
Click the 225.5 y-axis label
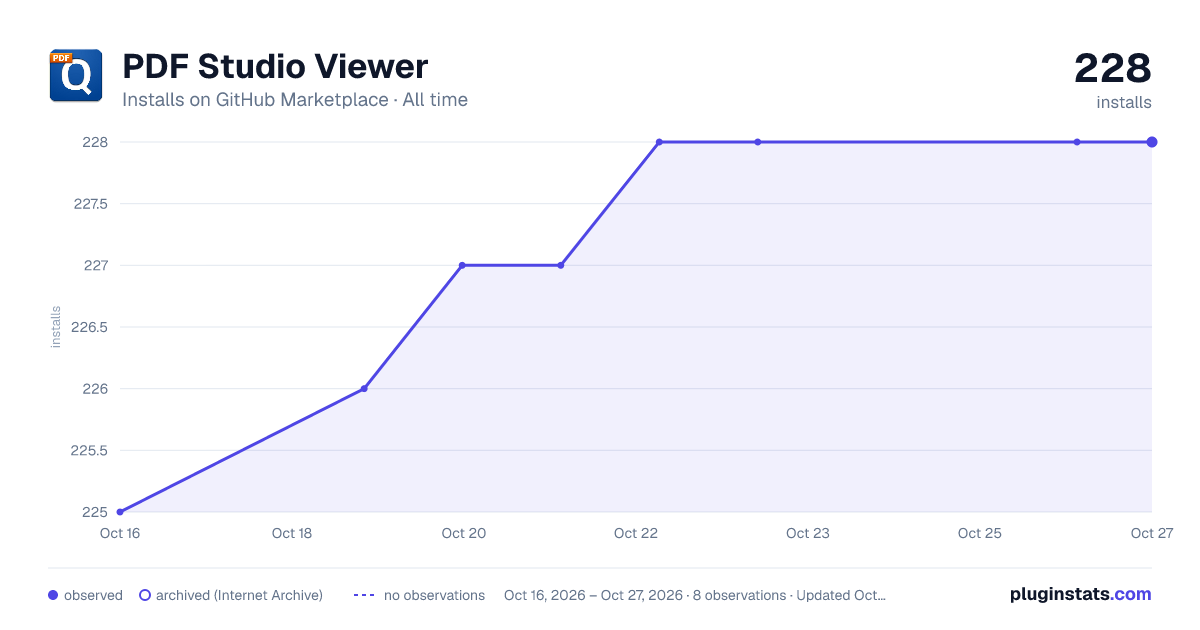(90, 450)
